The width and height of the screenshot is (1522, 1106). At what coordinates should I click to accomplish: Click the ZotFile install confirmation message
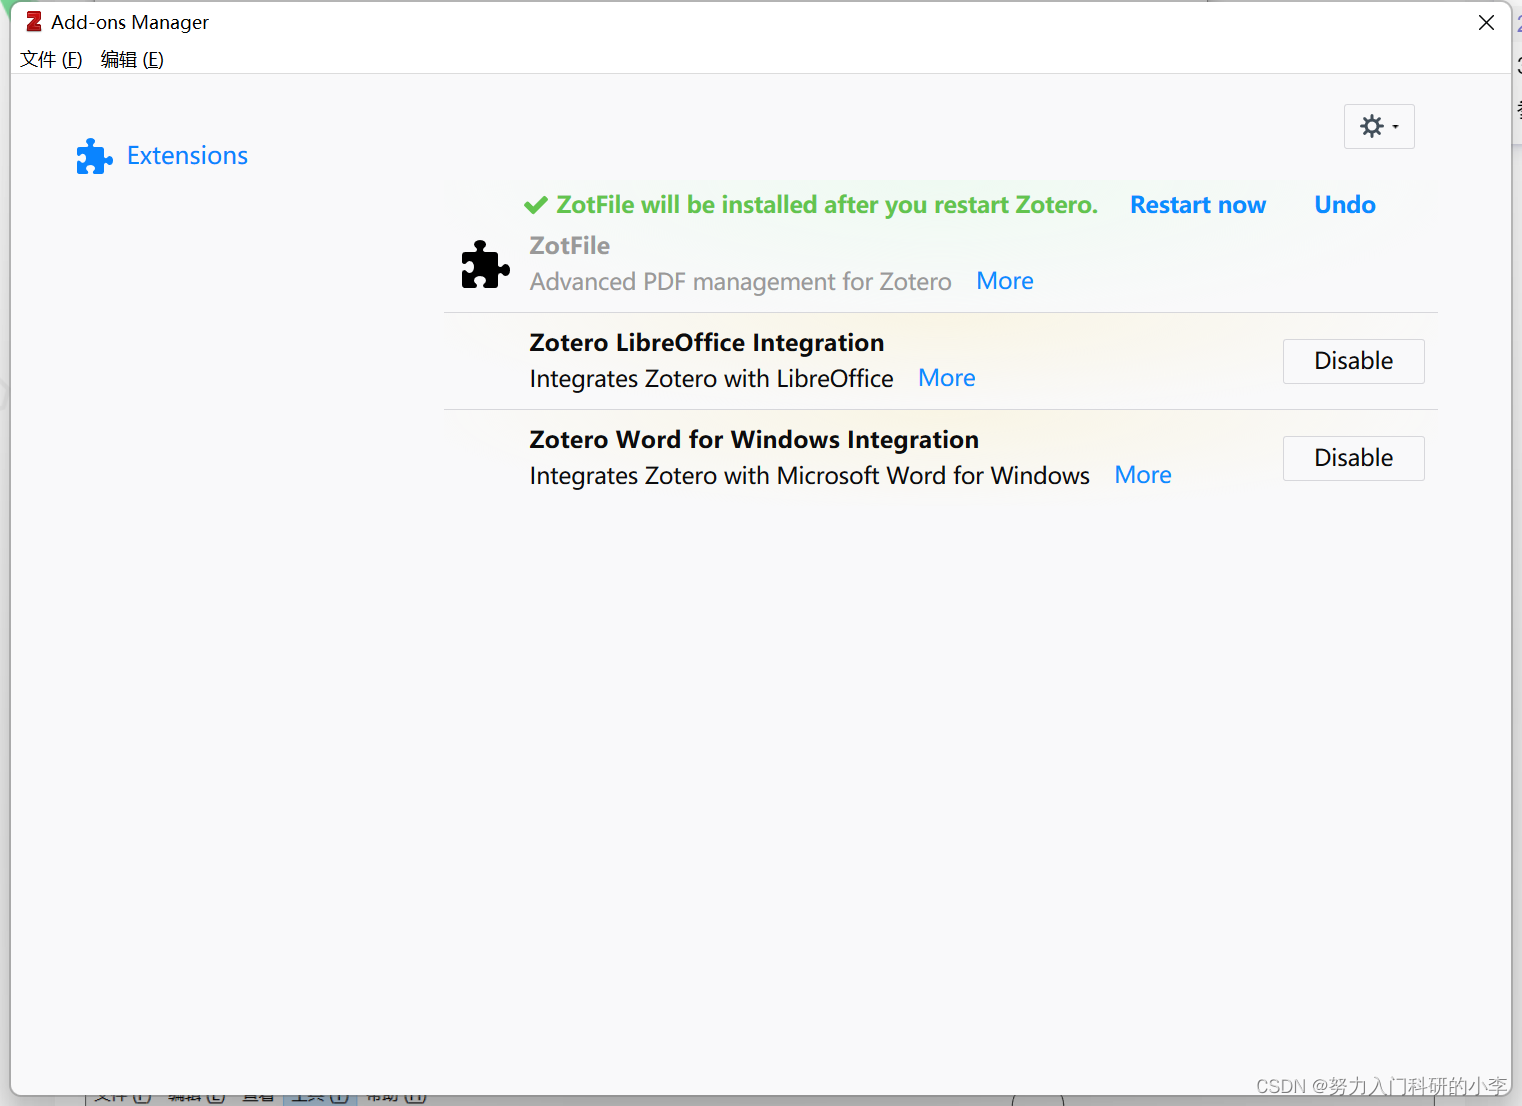[827, 205]
